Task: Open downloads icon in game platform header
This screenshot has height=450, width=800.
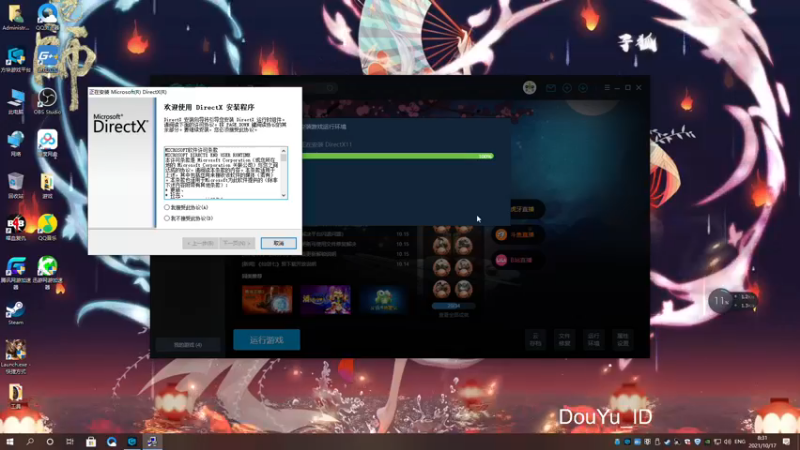Action: pyautogui.click(x=583, y=88)
